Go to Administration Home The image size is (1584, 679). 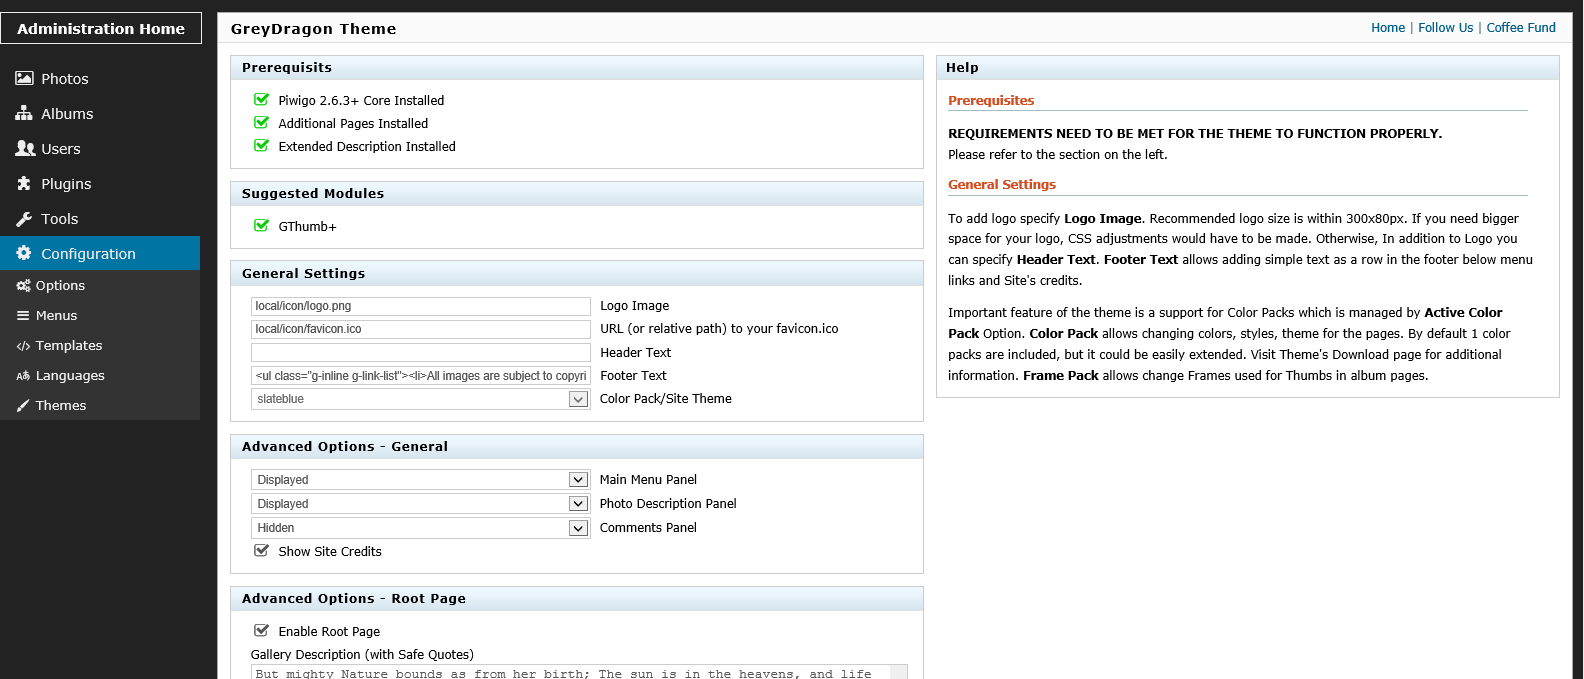(x=101, y=28)
